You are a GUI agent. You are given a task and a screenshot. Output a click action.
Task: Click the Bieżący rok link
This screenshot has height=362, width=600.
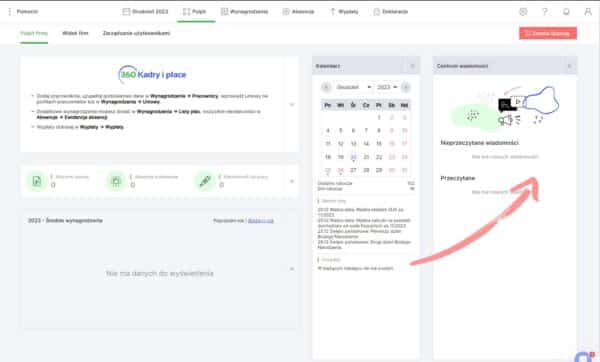[x=261, y=221]
